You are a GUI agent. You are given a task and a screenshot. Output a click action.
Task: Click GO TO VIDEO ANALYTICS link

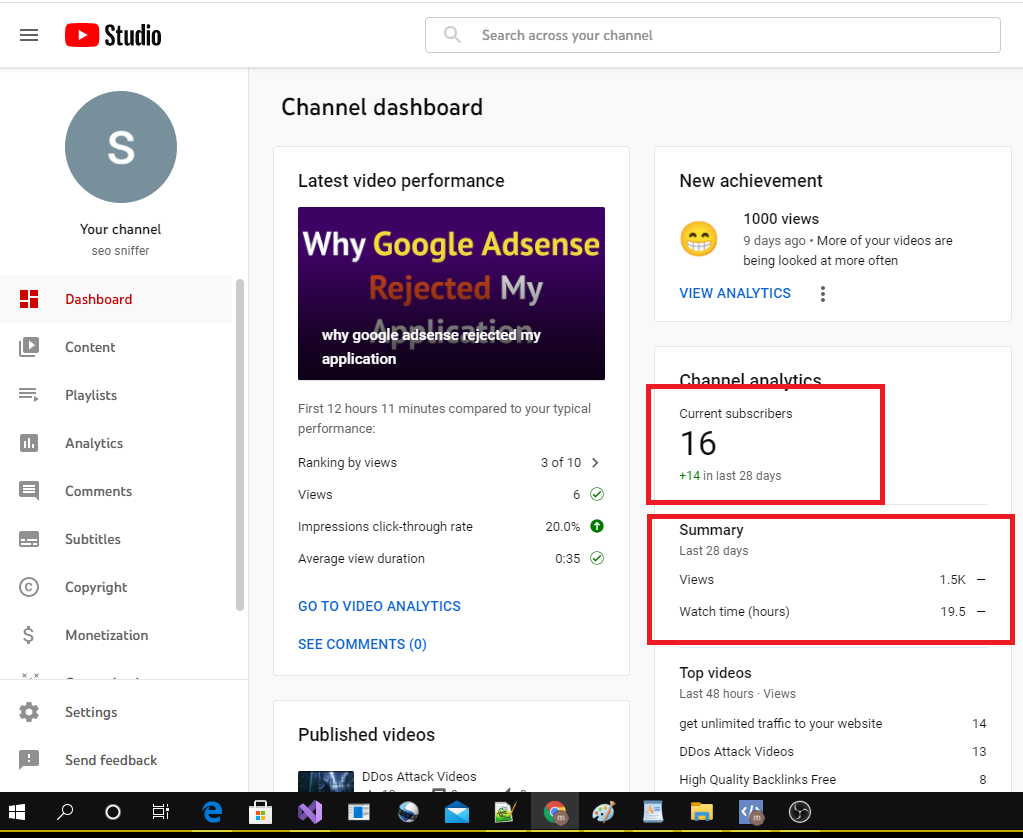tap(379, 606)
